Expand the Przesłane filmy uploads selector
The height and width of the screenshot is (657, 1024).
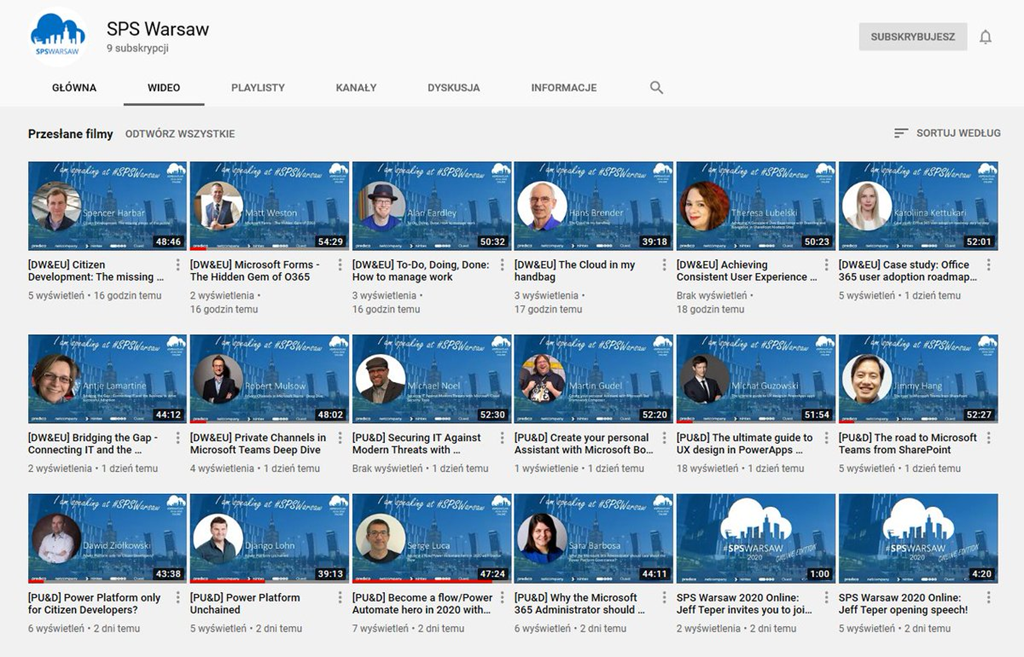click(70, 133)
